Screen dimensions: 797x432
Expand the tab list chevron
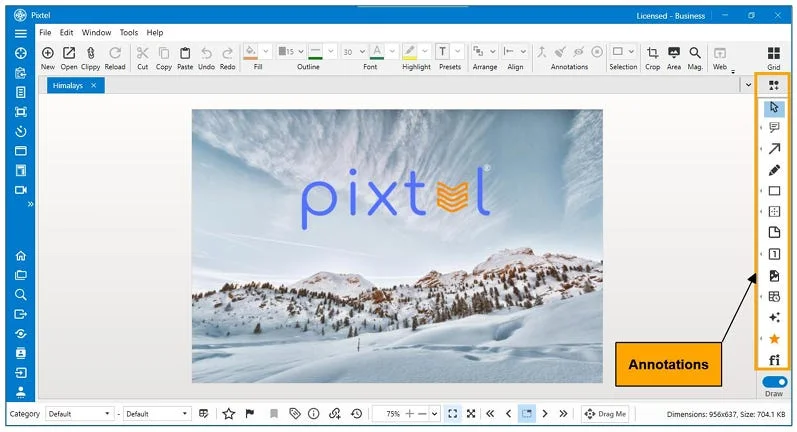click(x=748, y=85)
